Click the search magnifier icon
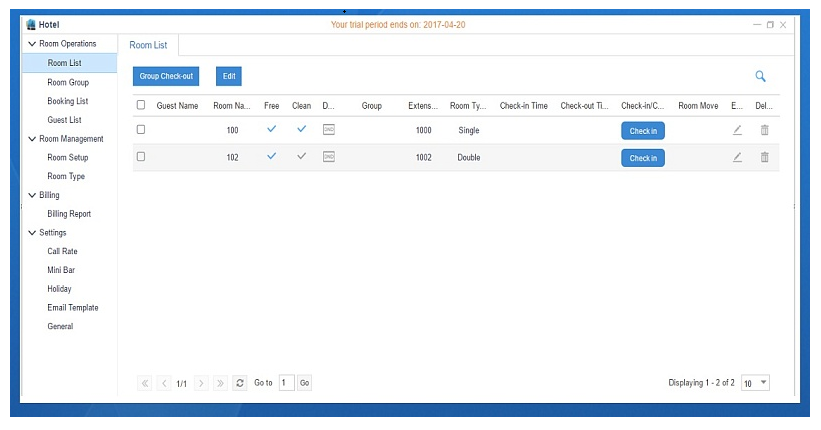This screenshot has height=430, width=821. tap(760, 76)
